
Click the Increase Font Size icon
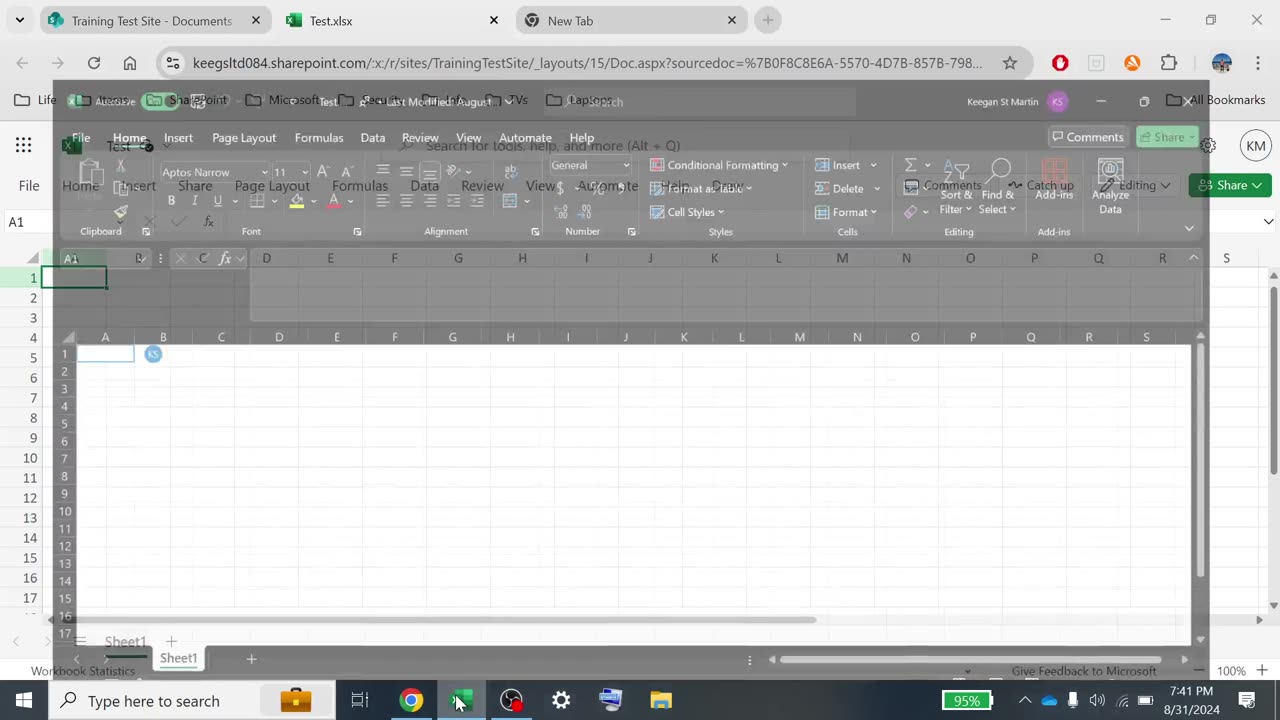tap(323, 172)
